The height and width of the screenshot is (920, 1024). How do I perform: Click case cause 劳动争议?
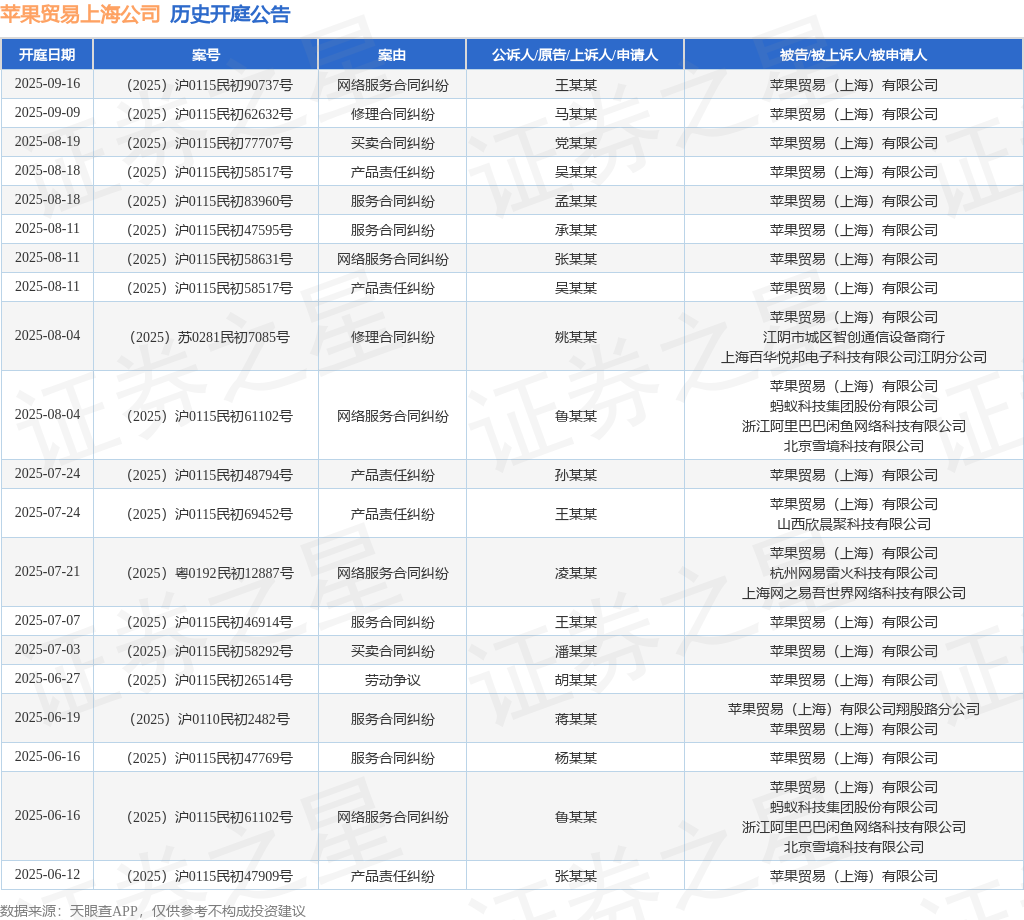point(392,680)
